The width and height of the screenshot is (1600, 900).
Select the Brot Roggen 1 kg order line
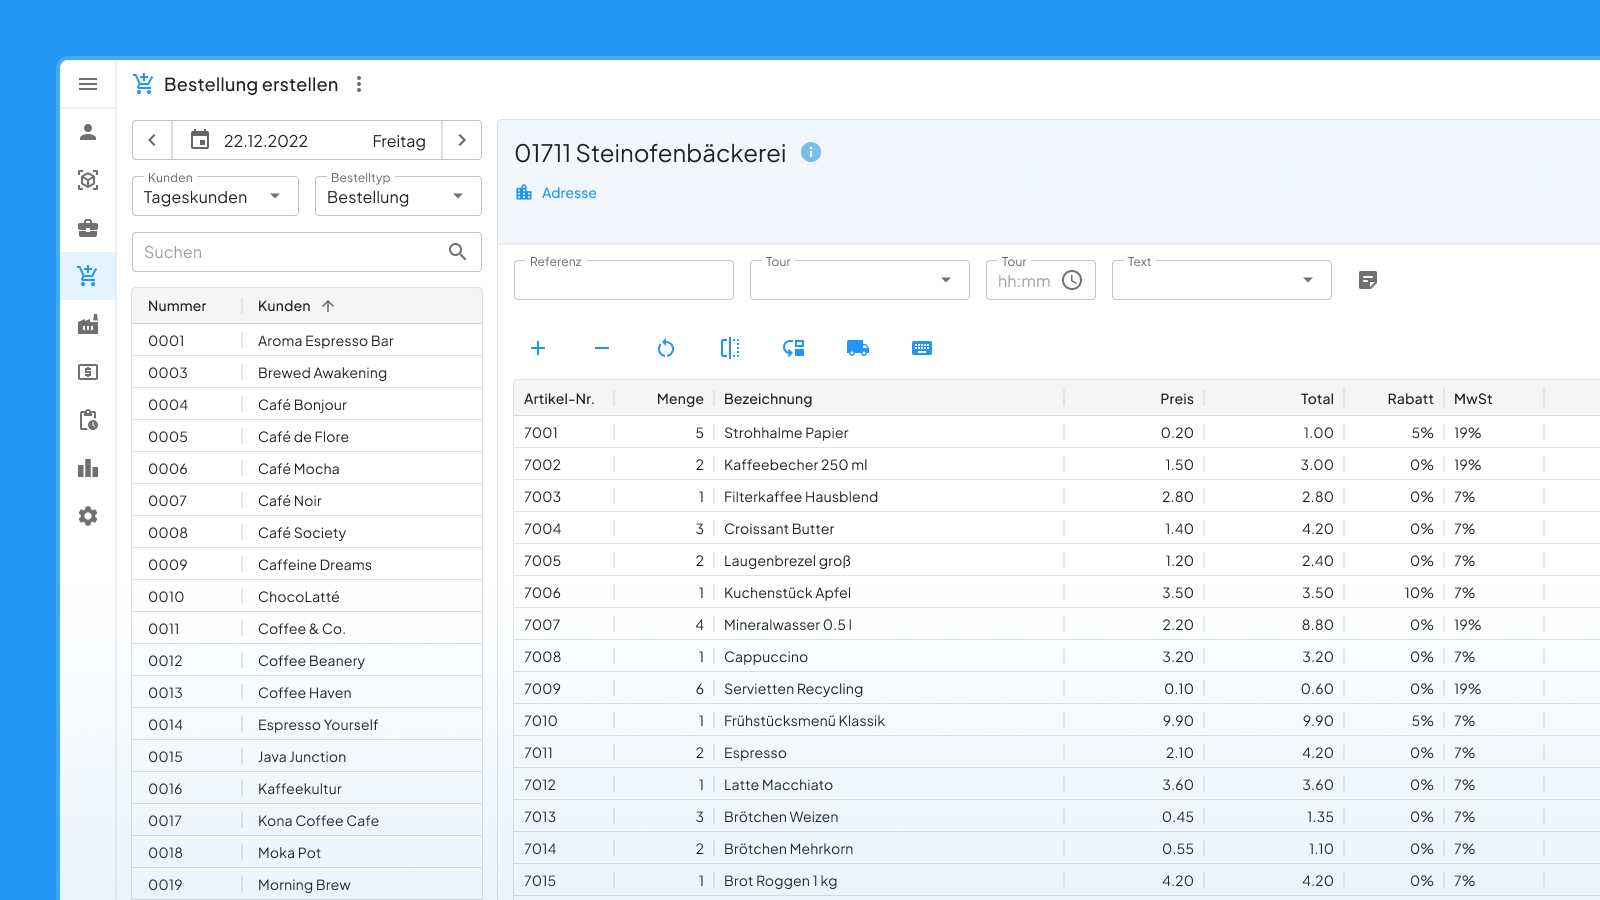point(1057,881)
